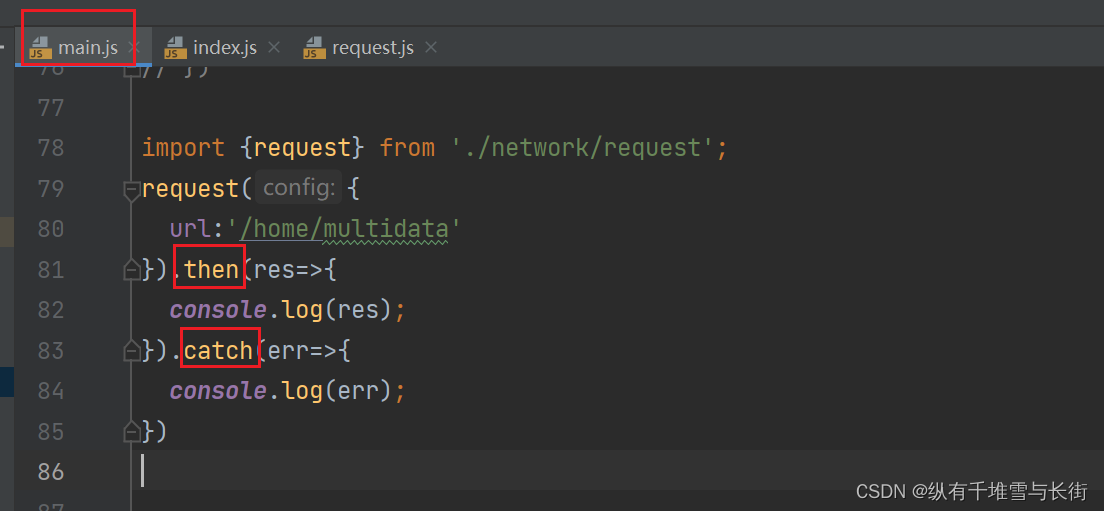Click line number 84 in the gutter

pyautogui.click(x=51, y=391)
